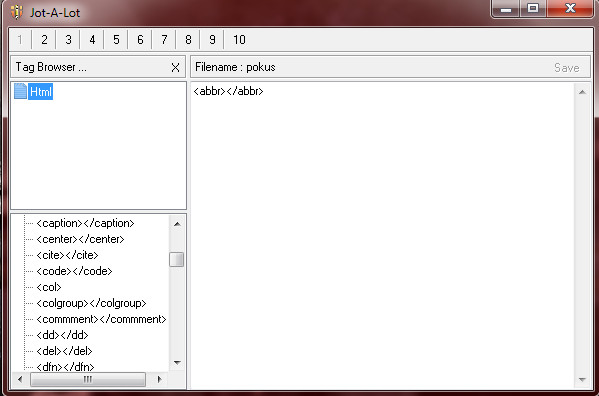Switch to note tab 5
599x396 pixels.
pos(116,40)
